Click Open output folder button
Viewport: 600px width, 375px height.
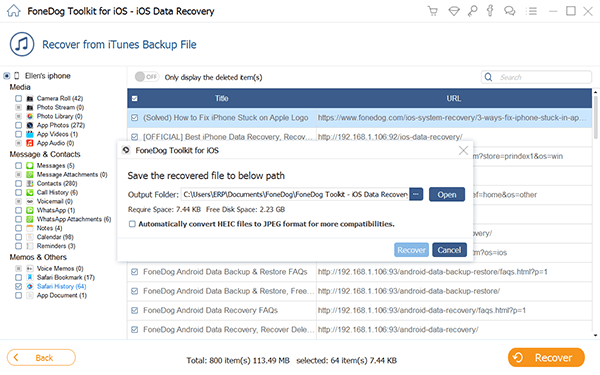(x=447, y=194)
